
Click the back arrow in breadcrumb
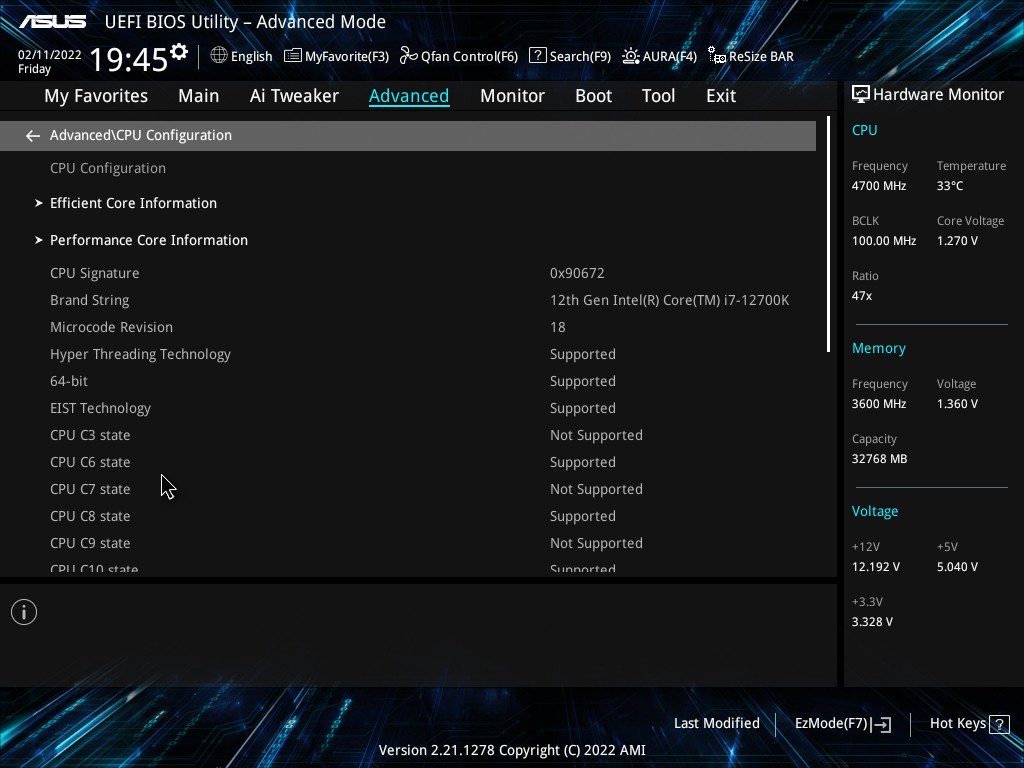(x=33, y=136)
